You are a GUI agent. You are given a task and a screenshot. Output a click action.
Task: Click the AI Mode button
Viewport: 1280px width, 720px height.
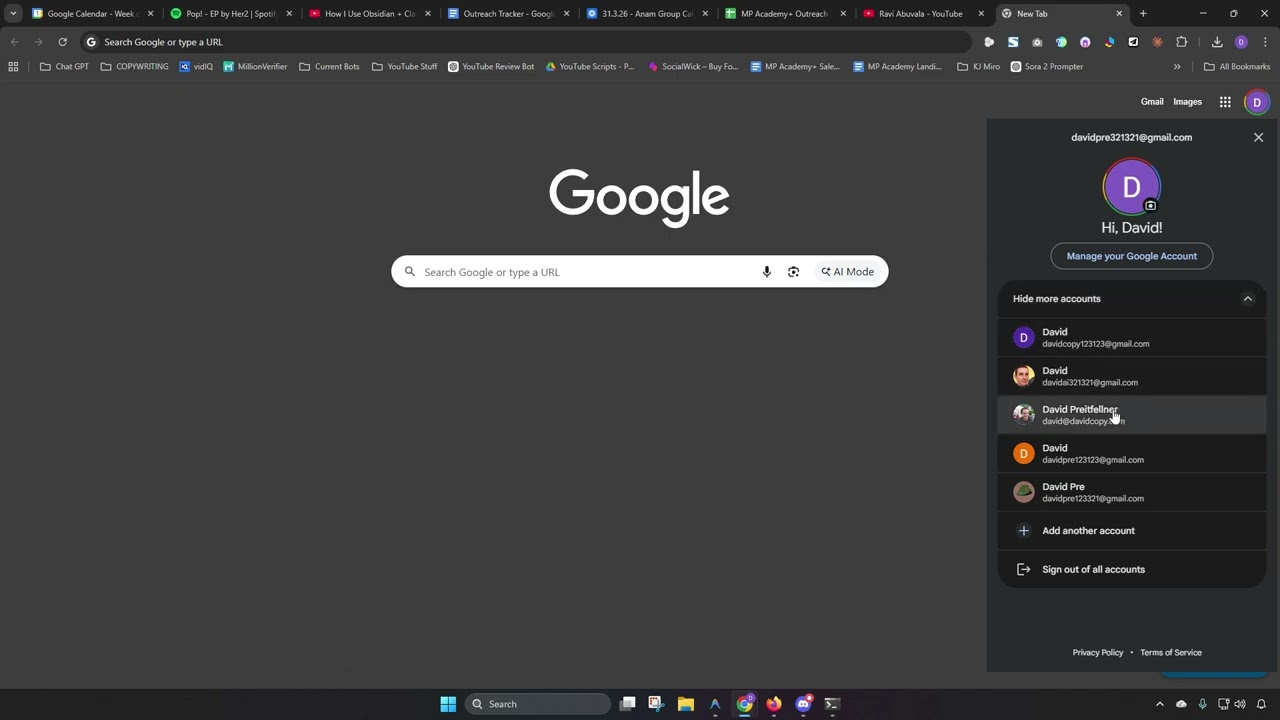pos(848,272)
